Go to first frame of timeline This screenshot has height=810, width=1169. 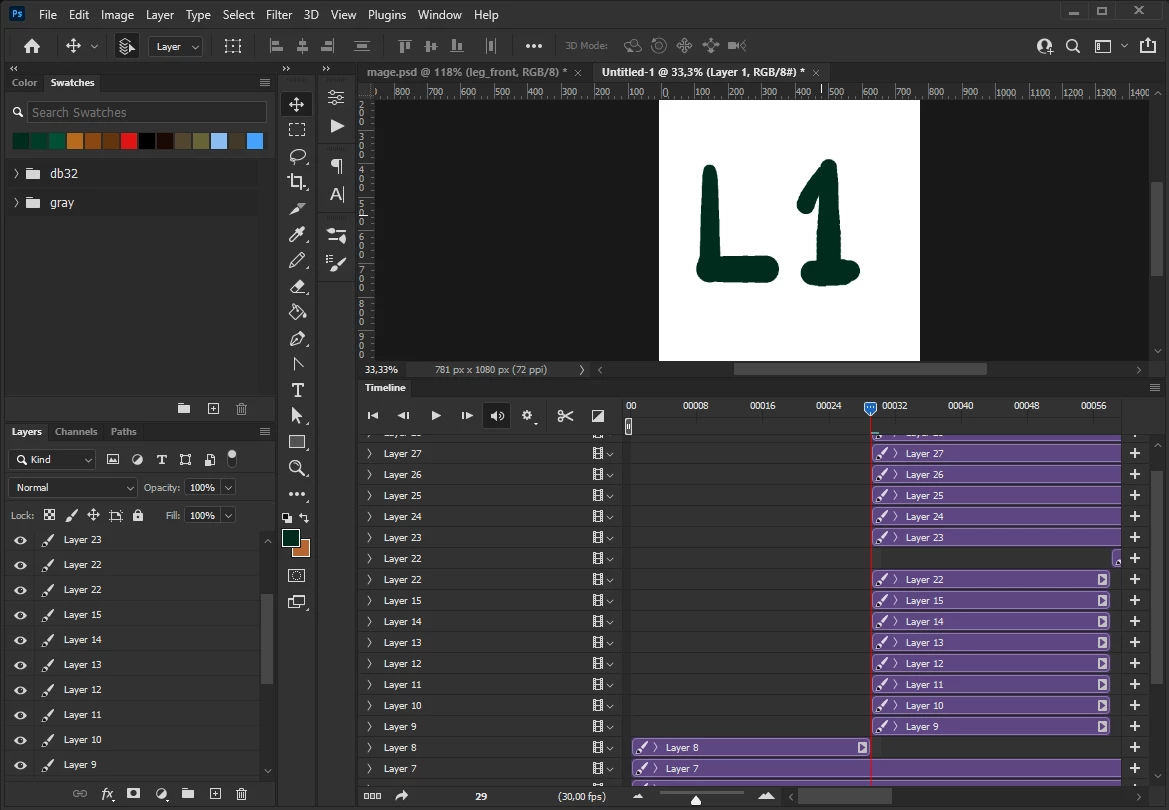click(x=373, y=415)
